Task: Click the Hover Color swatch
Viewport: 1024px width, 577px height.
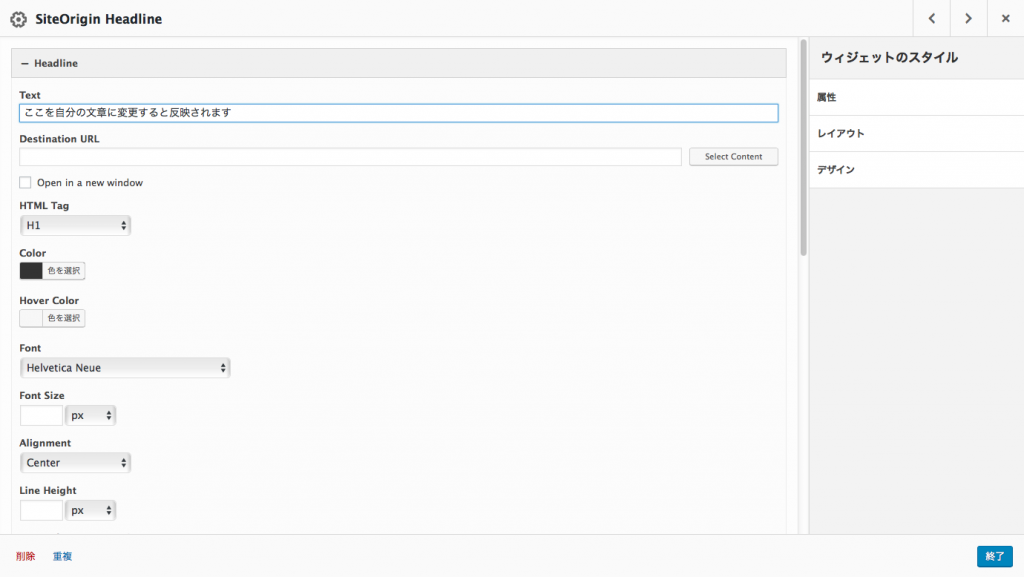Action: click(x=32, y=318)
